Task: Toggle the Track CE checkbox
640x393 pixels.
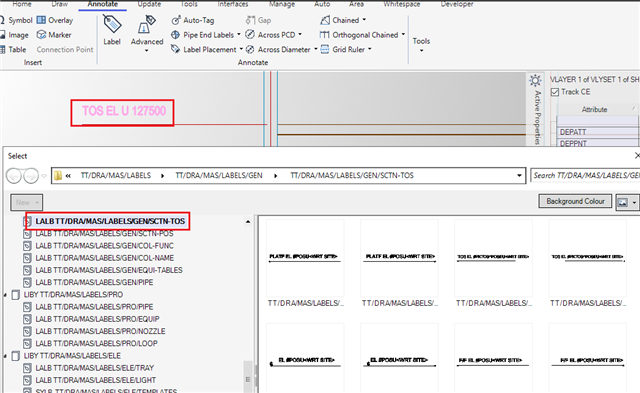Action: click(555, 92)
